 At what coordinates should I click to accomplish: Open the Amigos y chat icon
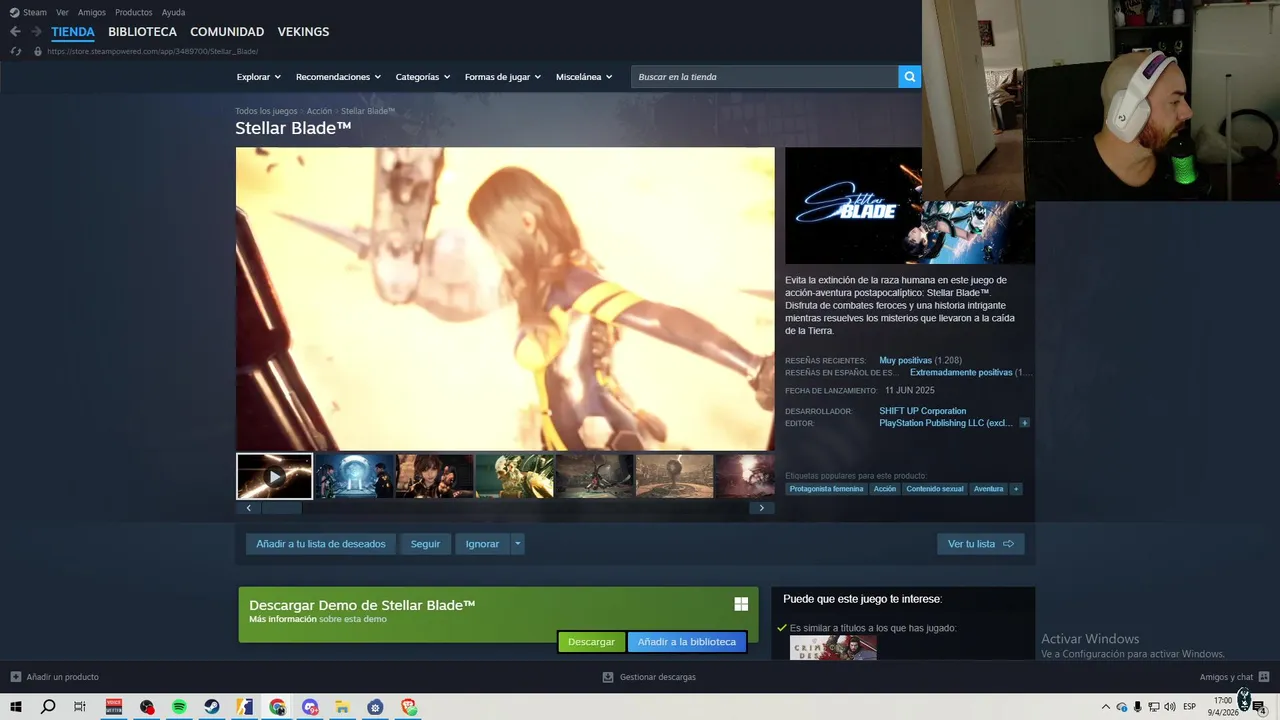coord(1264,677)
